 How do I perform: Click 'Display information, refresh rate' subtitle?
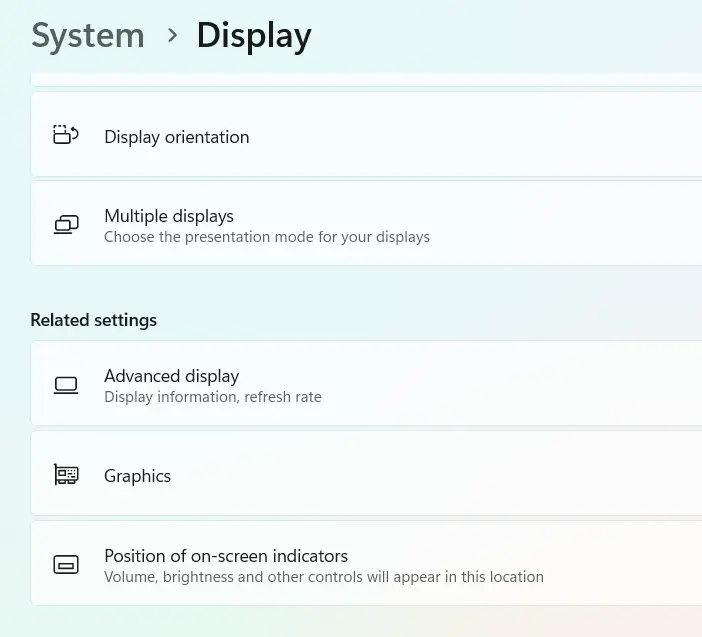(213, 398)
